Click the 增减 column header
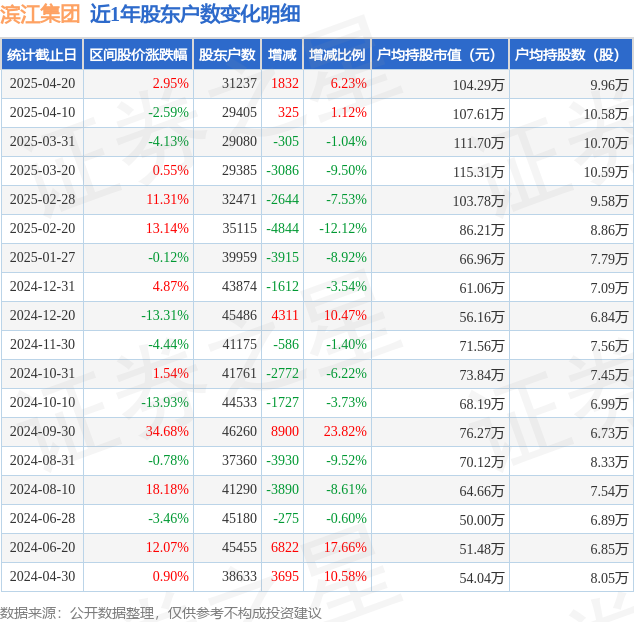The image size is (634, 622). coord(282,55)
